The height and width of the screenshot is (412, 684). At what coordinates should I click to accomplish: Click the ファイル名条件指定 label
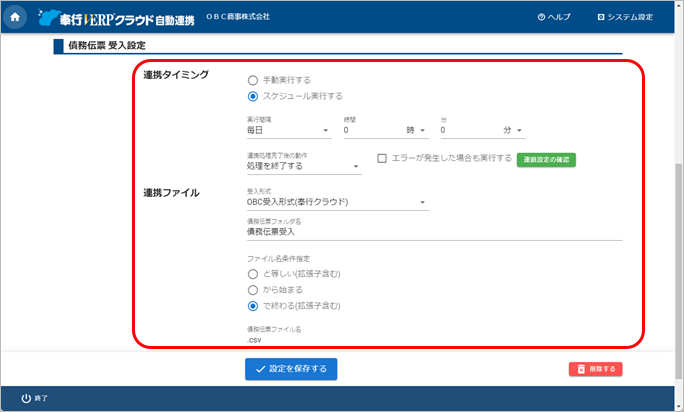click(x=278, y=259)
